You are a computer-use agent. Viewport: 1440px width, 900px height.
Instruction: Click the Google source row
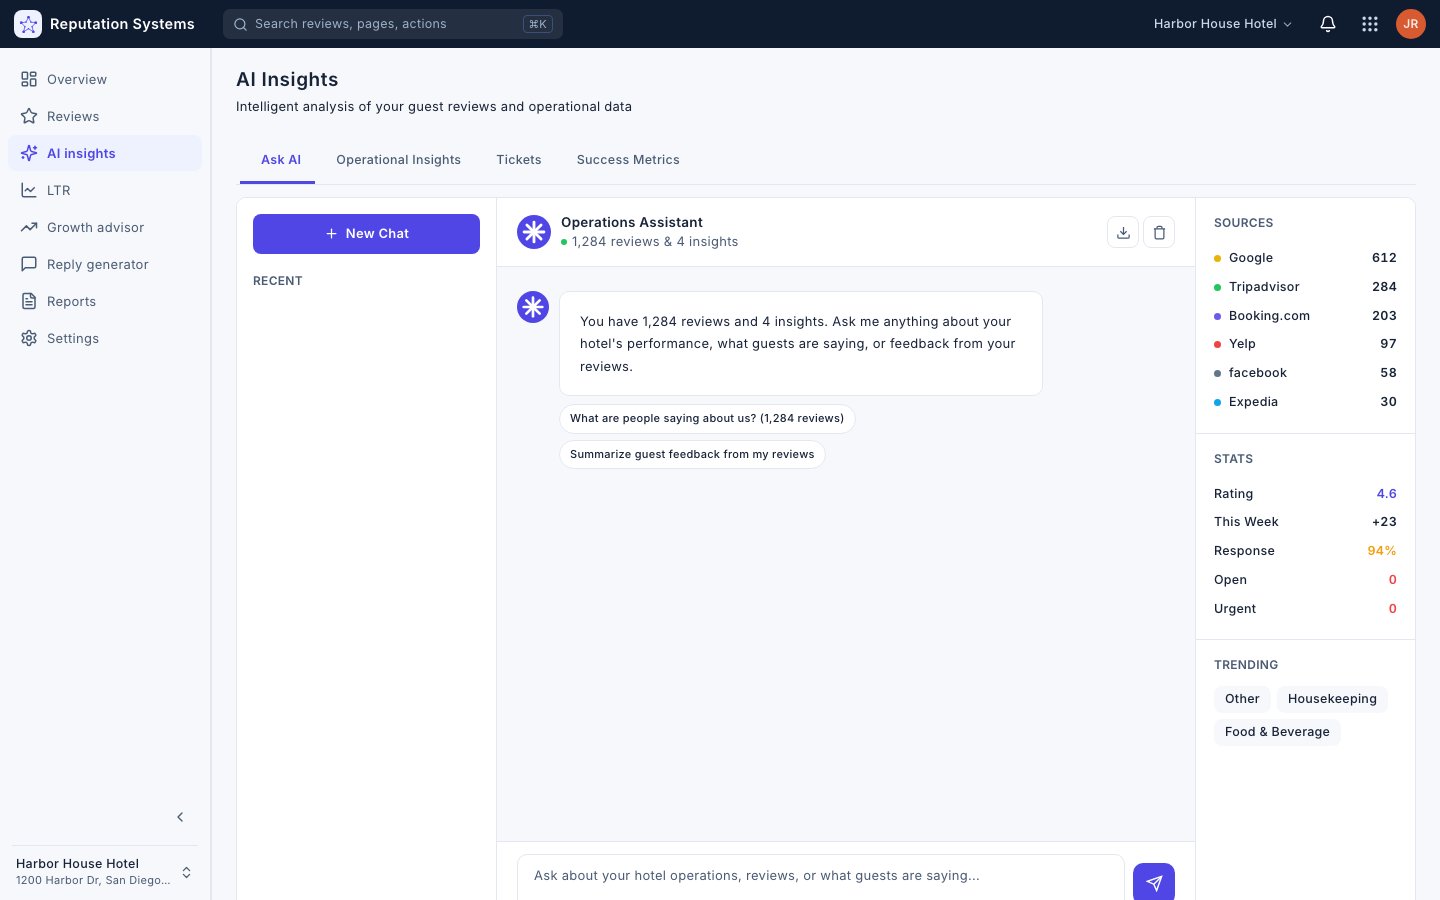pyautogui.click(x=1305, y=258)
